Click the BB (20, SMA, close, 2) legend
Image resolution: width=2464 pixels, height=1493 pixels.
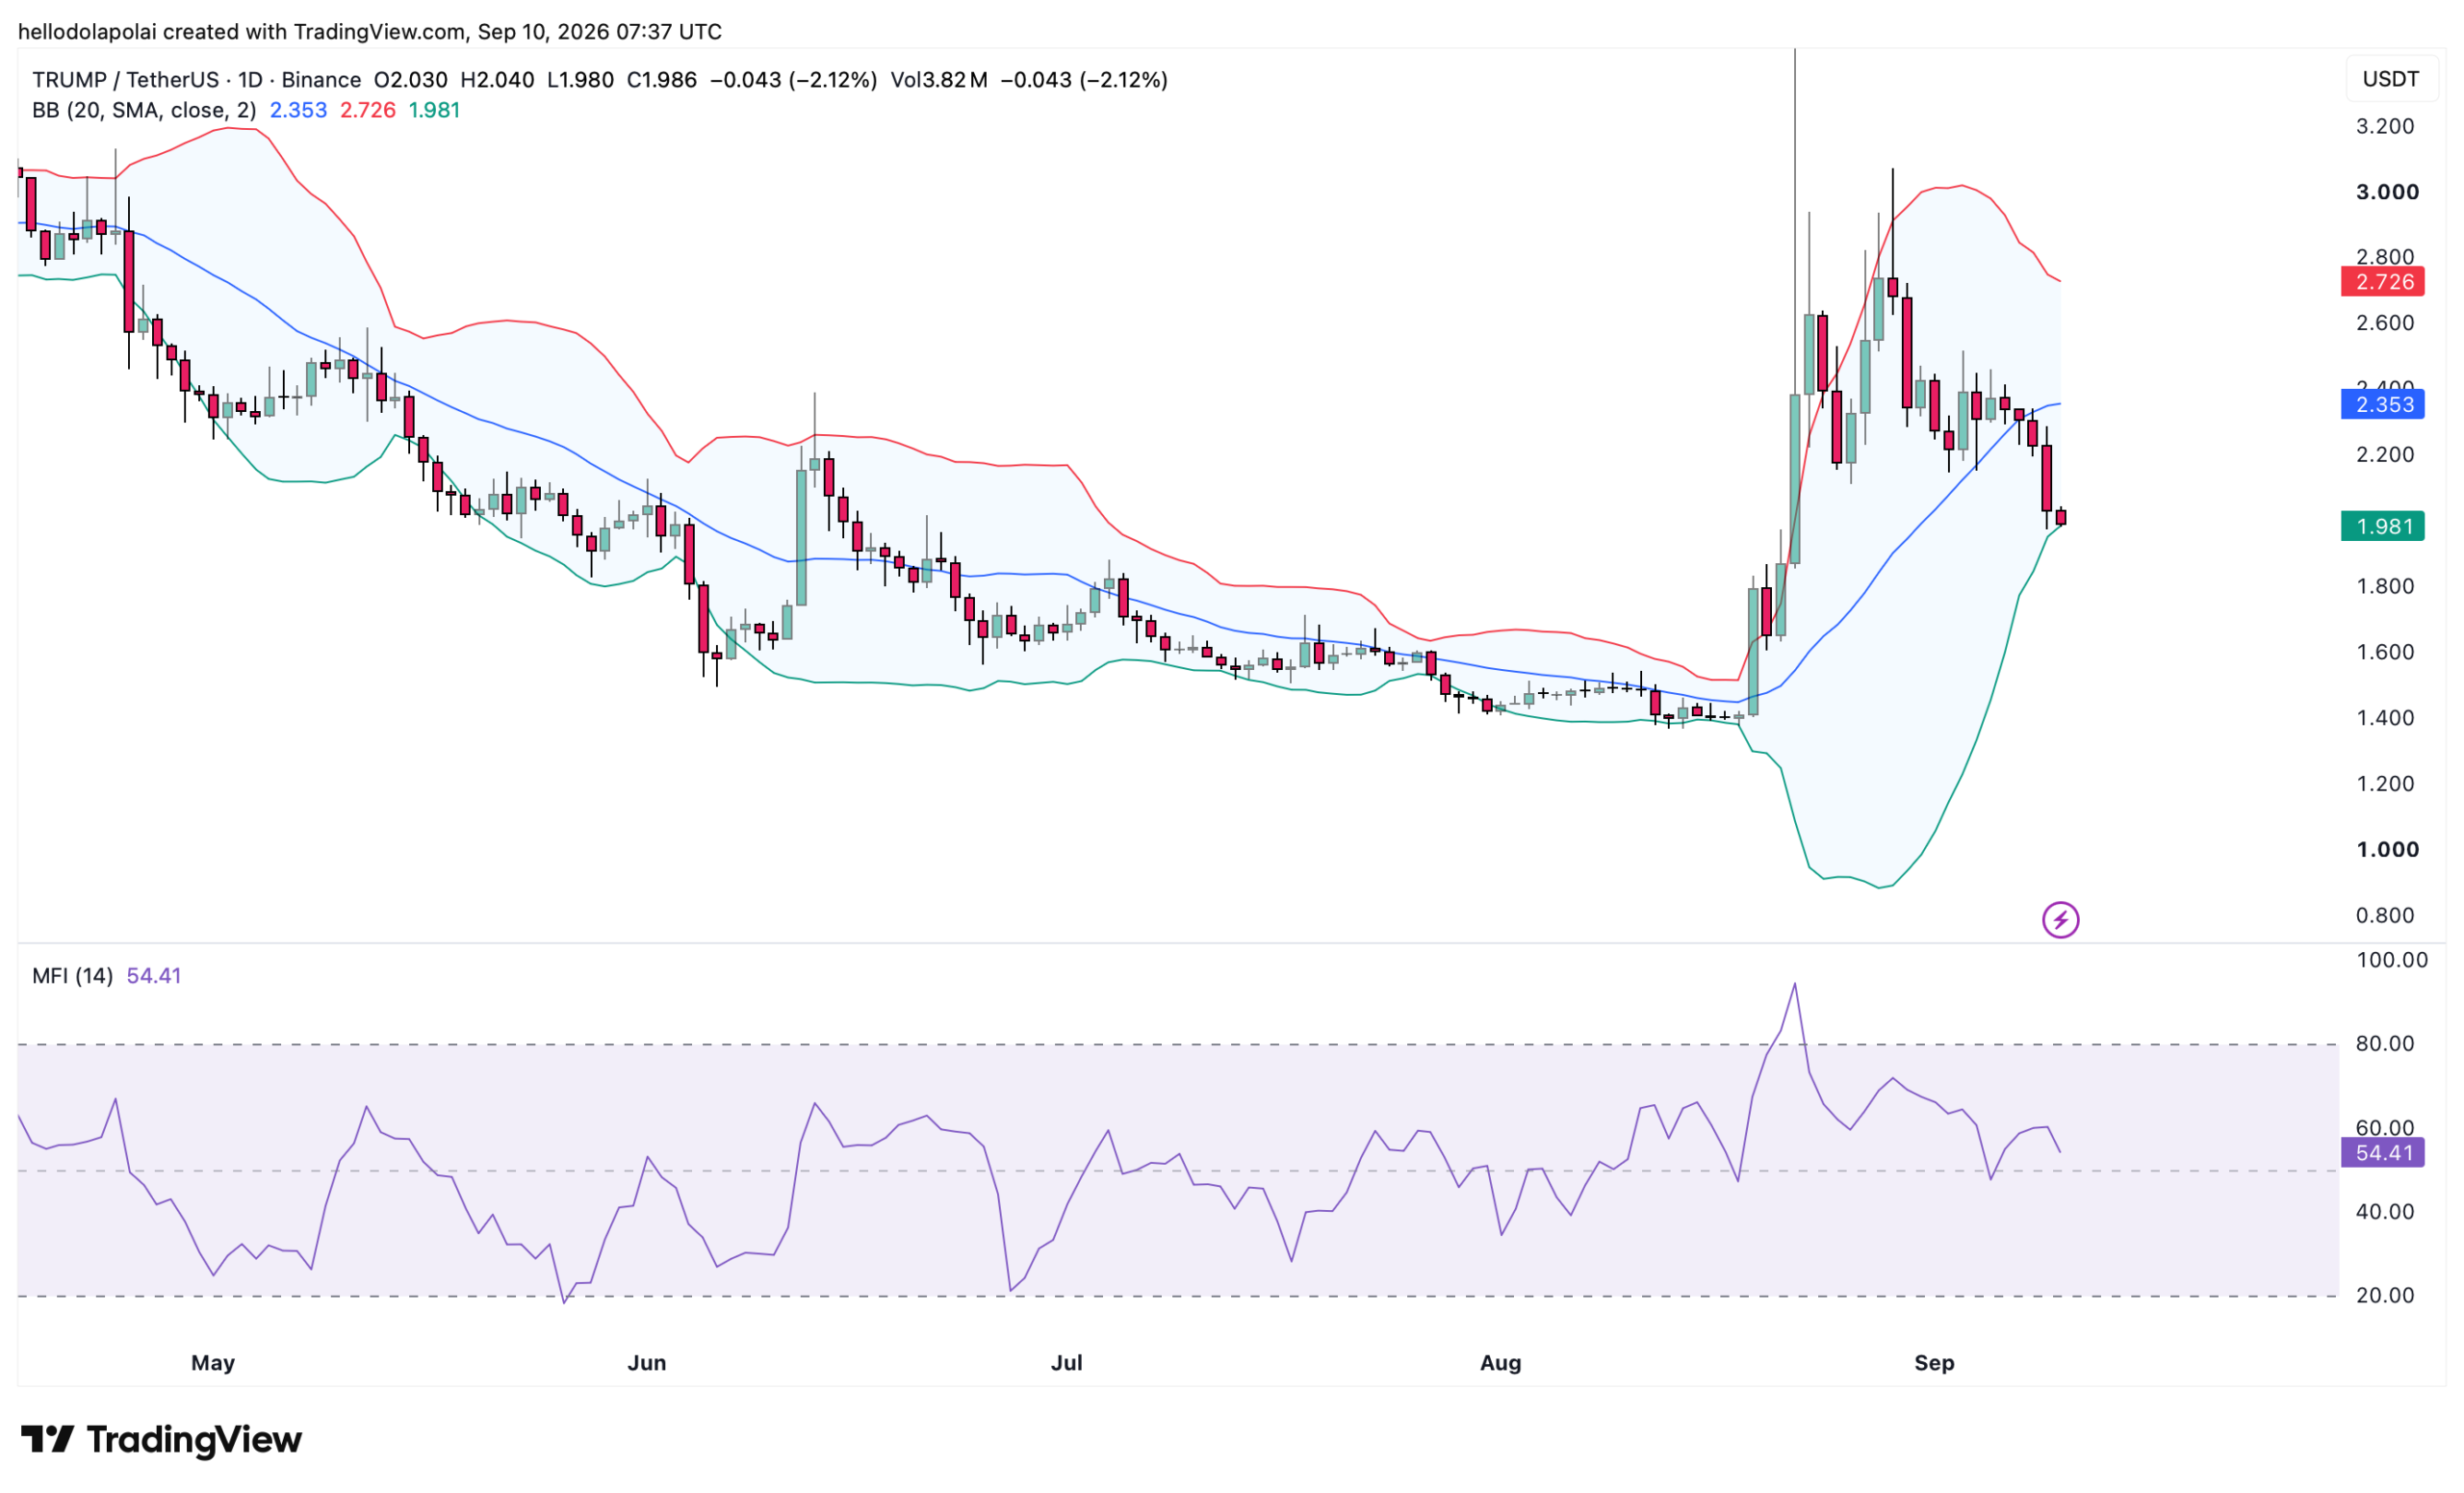pyautogui.click(x=144, y=110)
